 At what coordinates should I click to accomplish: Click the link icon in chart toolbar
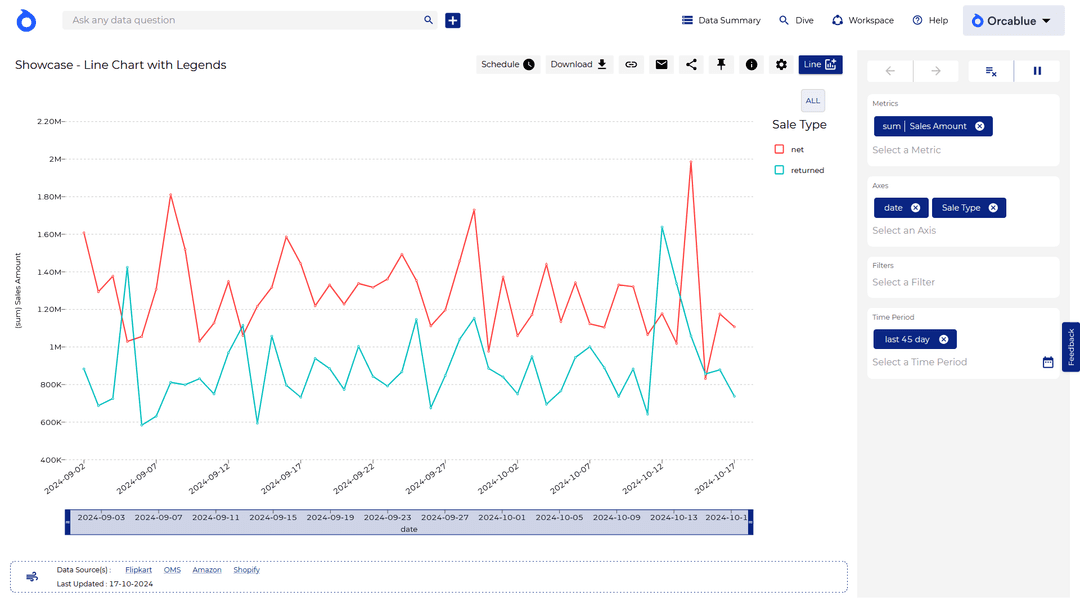[x=631, y=65]
